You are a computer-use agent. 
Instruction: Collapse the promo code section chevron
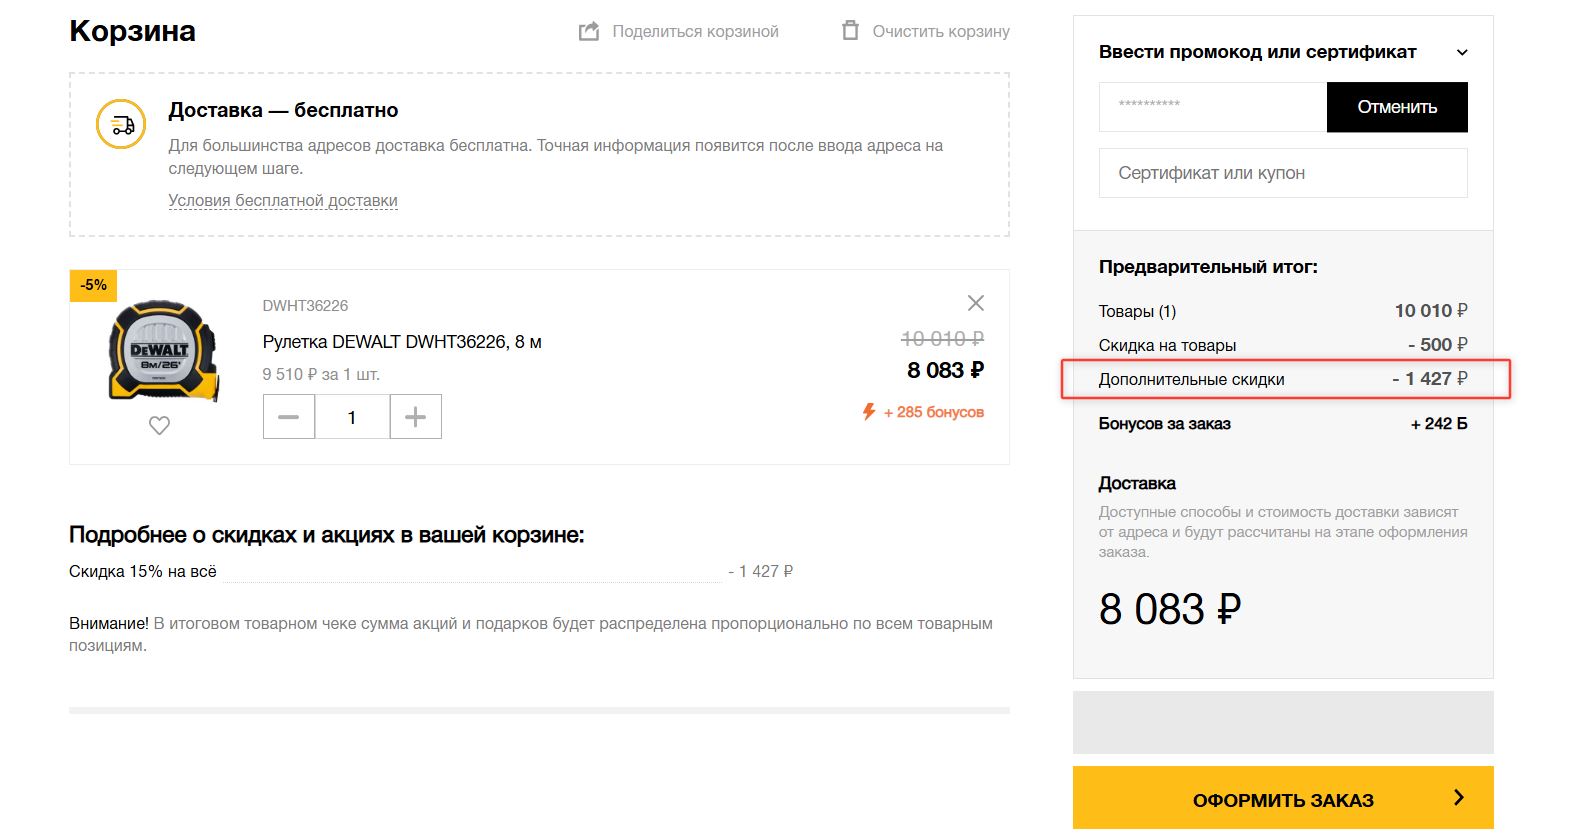tap(1462, 53)
